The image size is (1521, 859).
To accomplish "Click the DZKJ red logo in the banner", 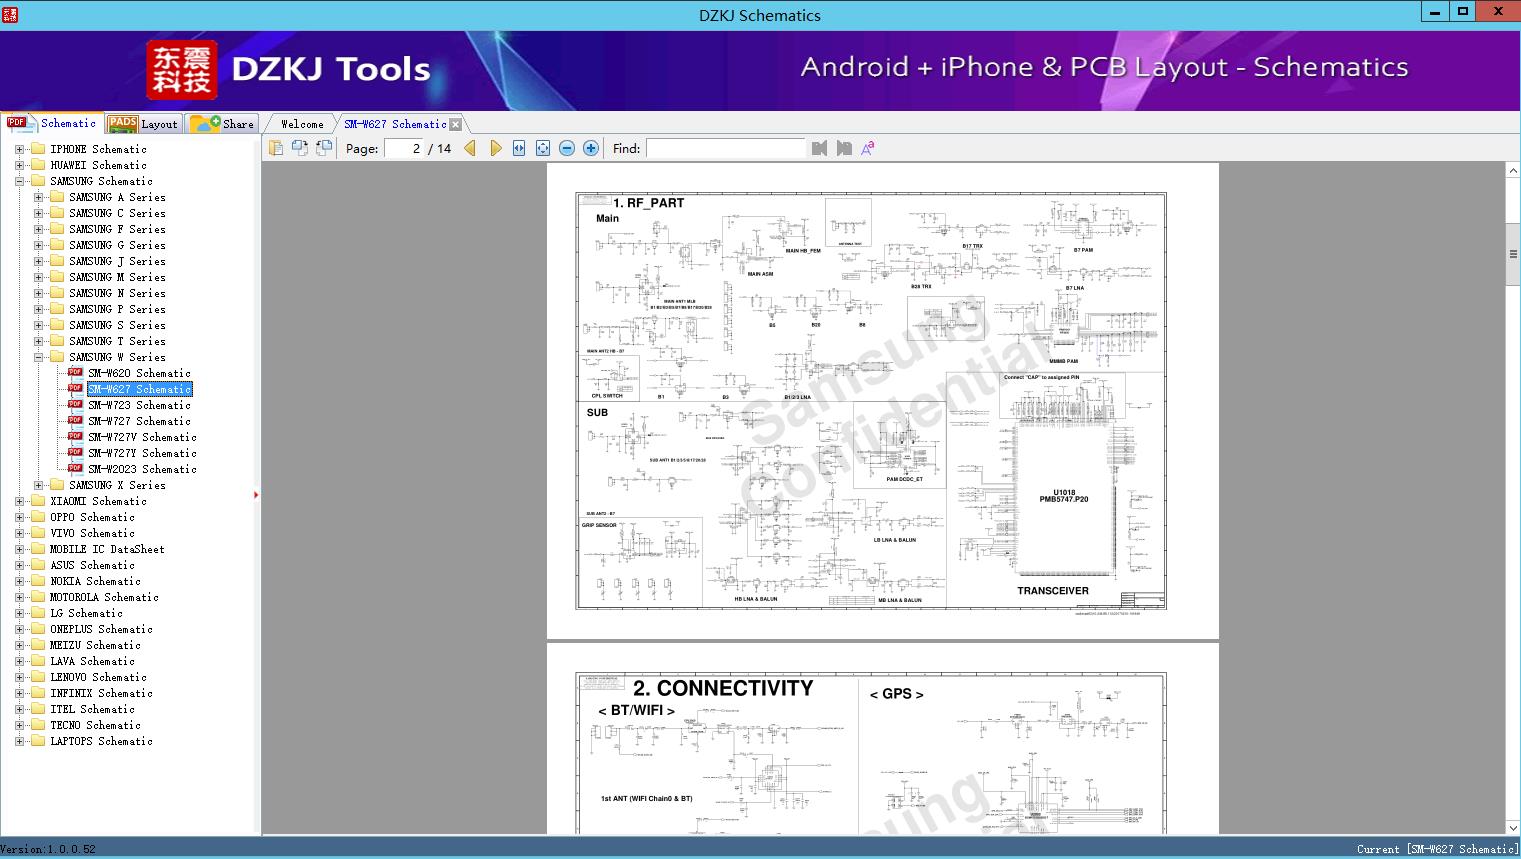I will tap(182, 70).
